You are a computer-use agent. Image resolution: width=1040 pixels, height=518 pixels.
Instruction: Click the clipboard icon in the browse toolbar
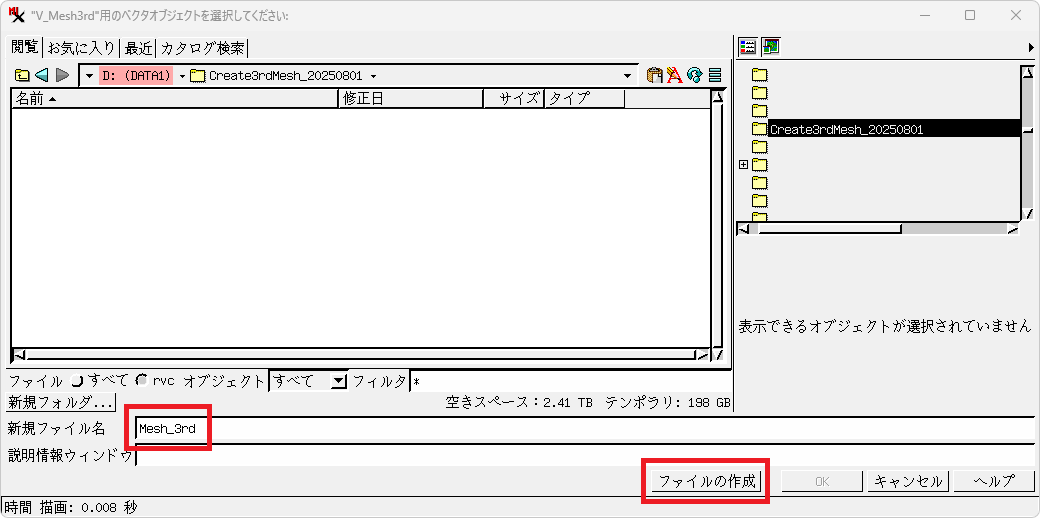[654, 75]
